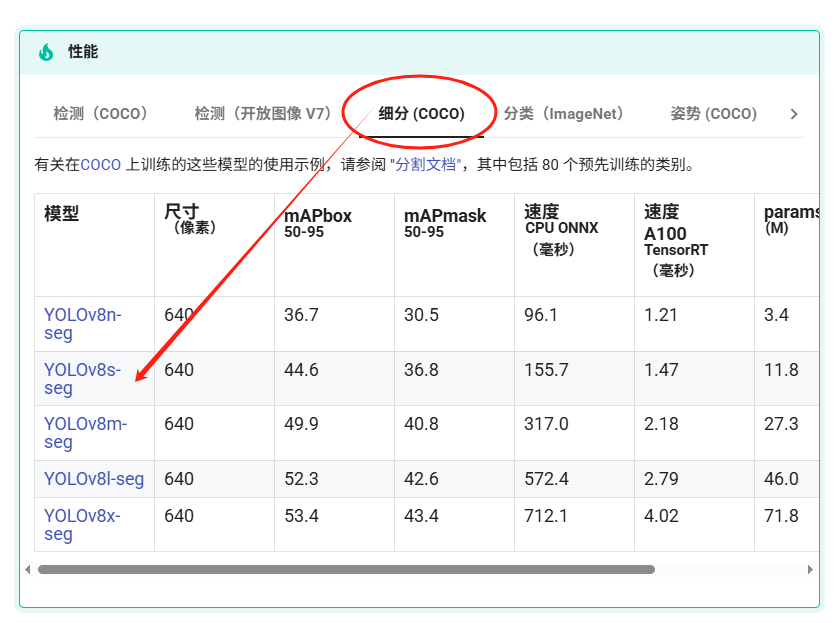This screenshot has width=834, height=623.
Task: Open the YOLOv8s-seg model link
Action: coord(82,378)
